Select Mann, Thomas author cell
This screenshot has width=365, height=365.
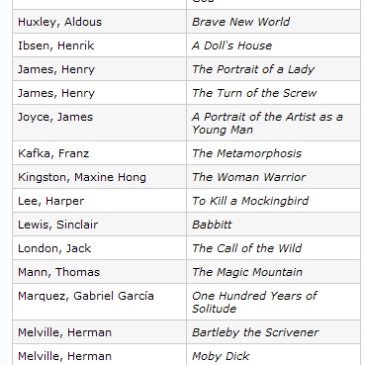[99, 272]
